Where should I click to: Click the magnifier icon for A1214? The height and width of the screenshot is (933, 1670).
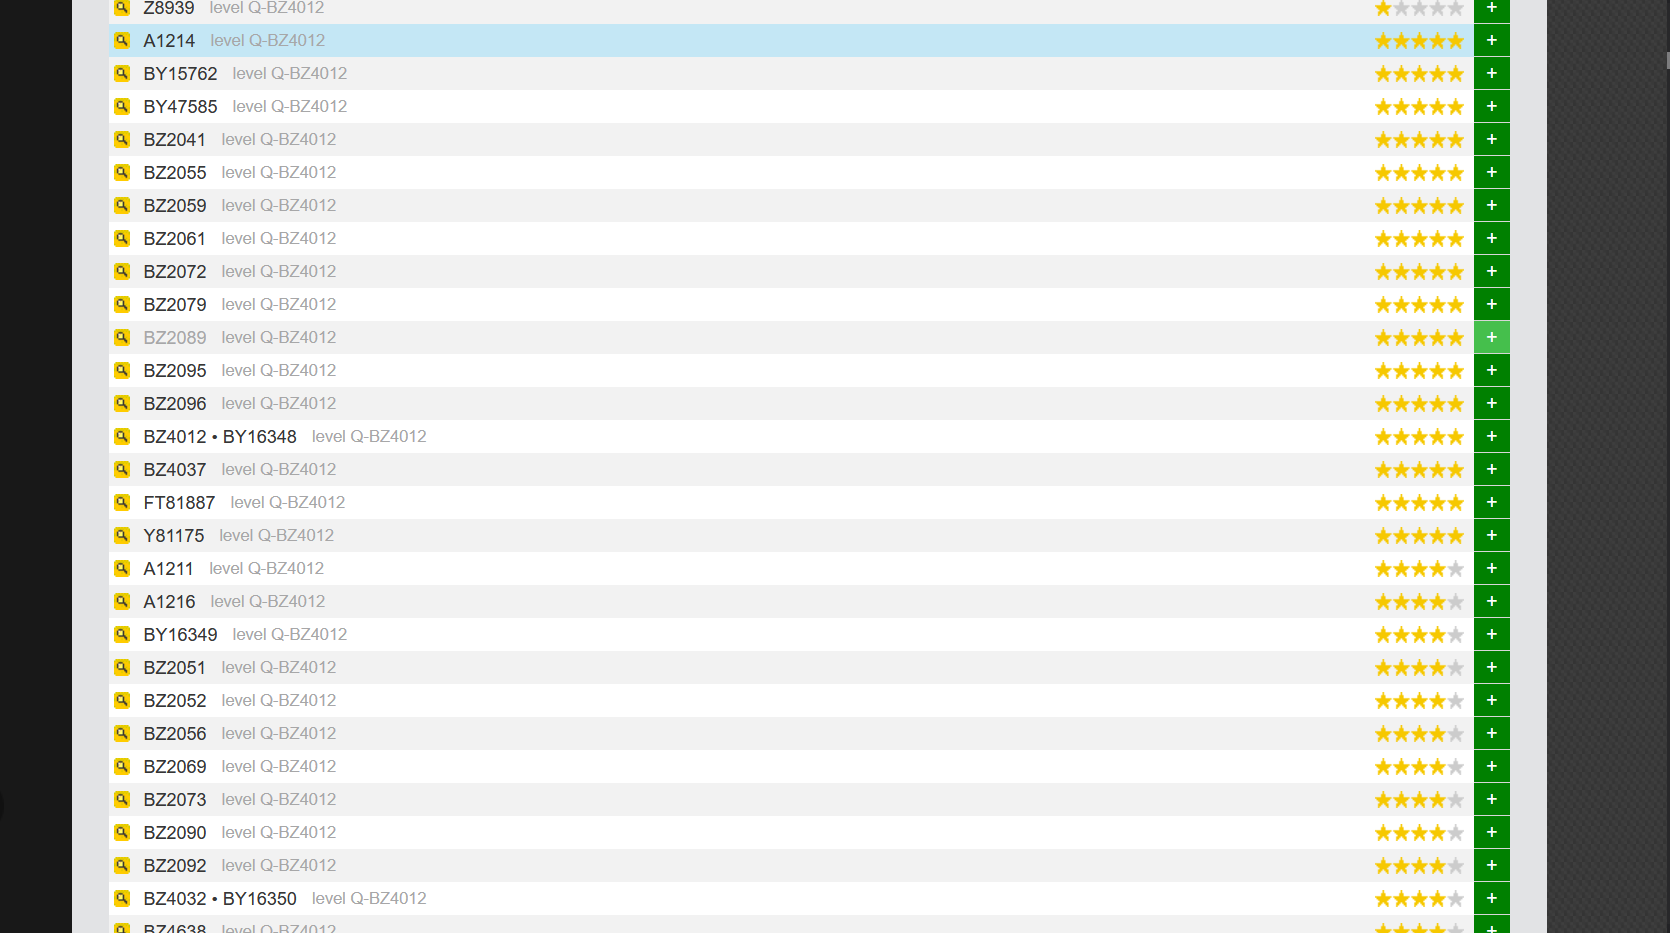point(122,41)
